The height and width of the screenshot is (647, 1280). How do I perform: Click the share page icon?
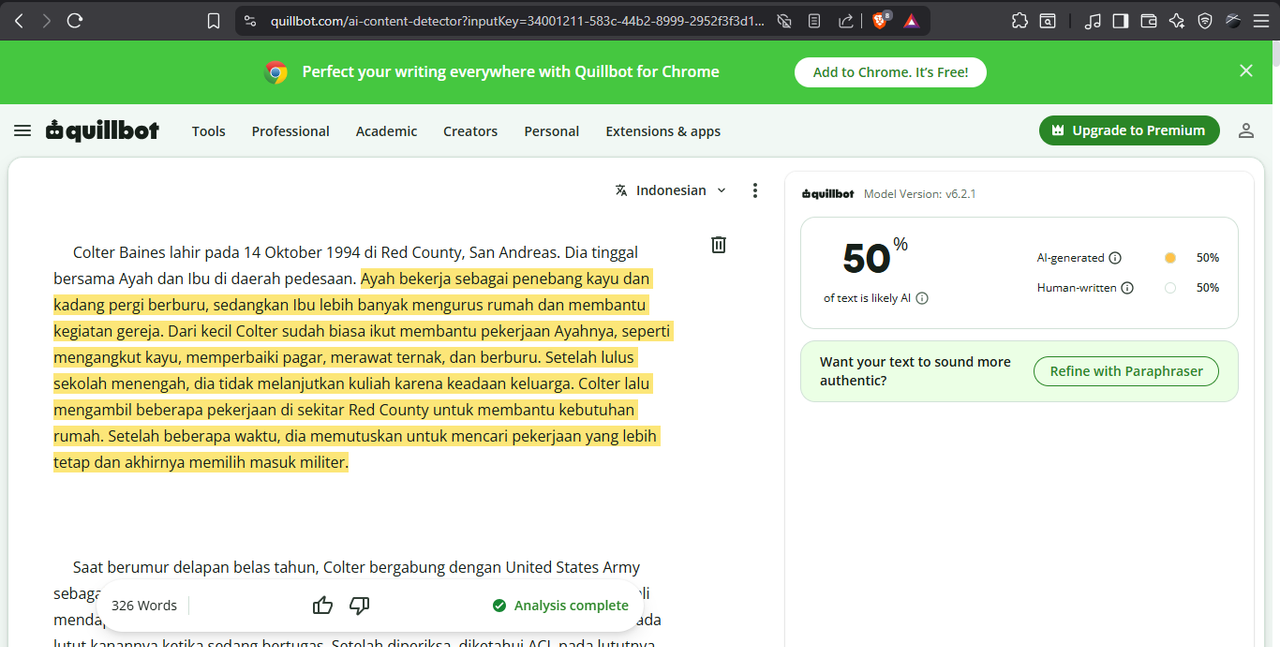[846, 20]
